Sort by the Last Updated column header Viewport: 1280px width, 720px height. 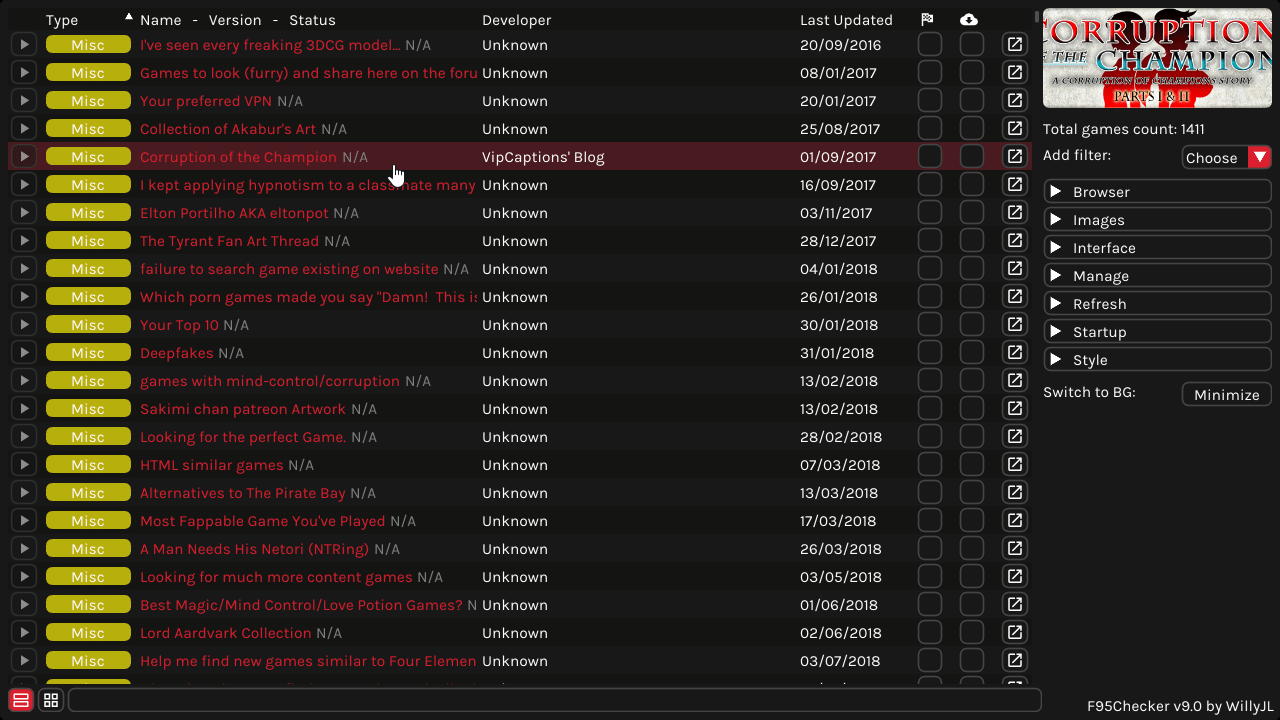tap(846, 20)
